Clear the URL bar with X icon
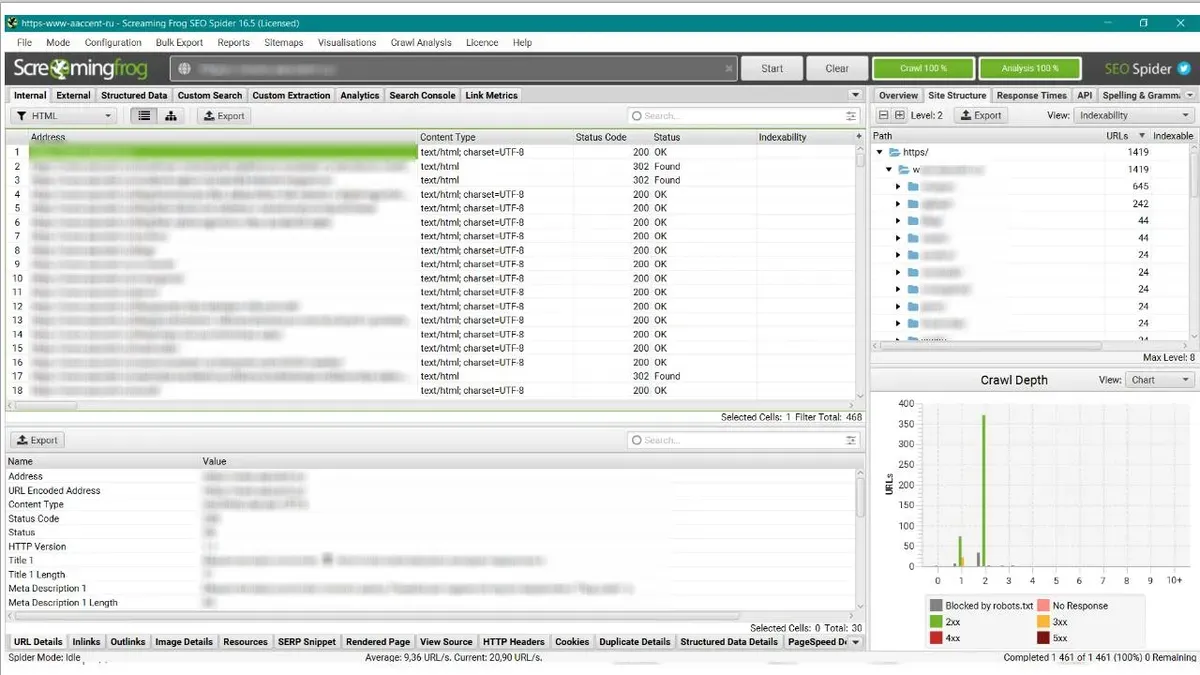This screenshot has height=675, width=1200. pyautogui.click(x=727, y=69)
